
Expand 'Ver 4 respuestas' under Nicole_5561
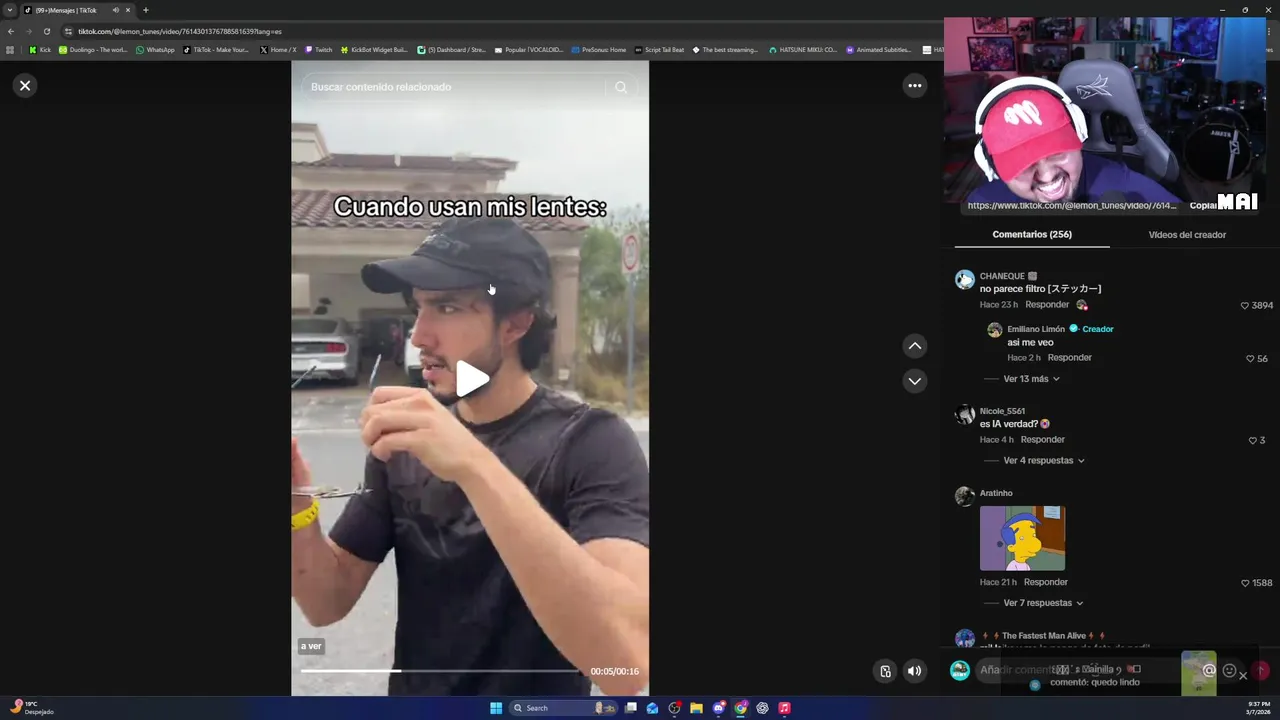tap(1043, 461)
